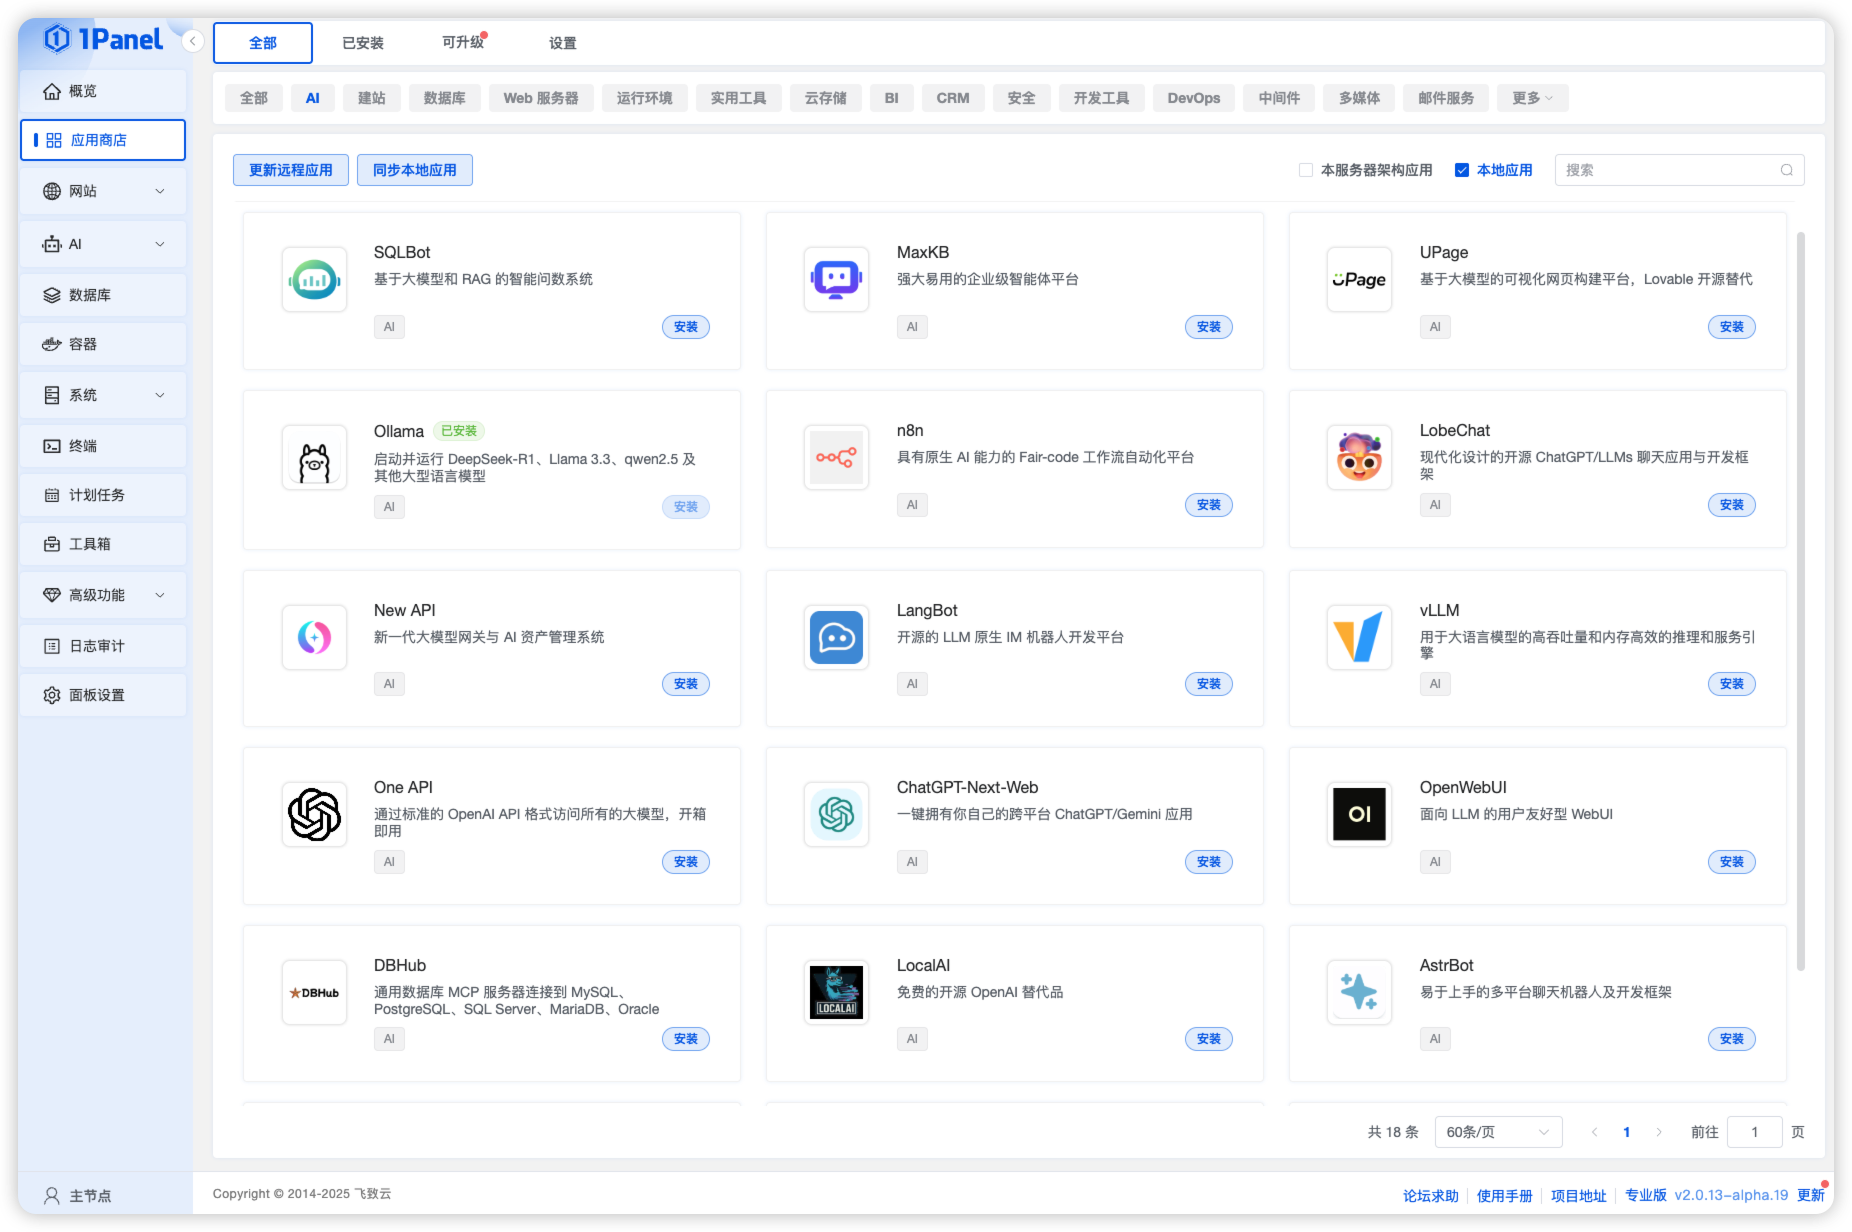
Task: Click the search magnifier icon
Action: point(1786,170)
